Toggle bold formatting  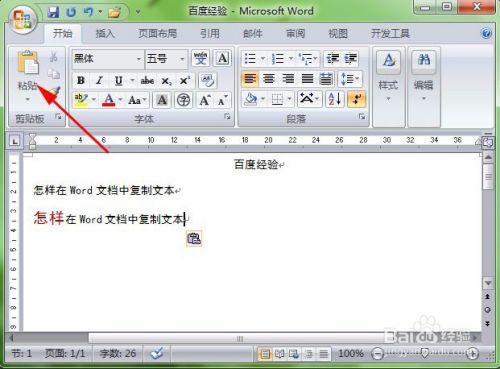(81, 80)
